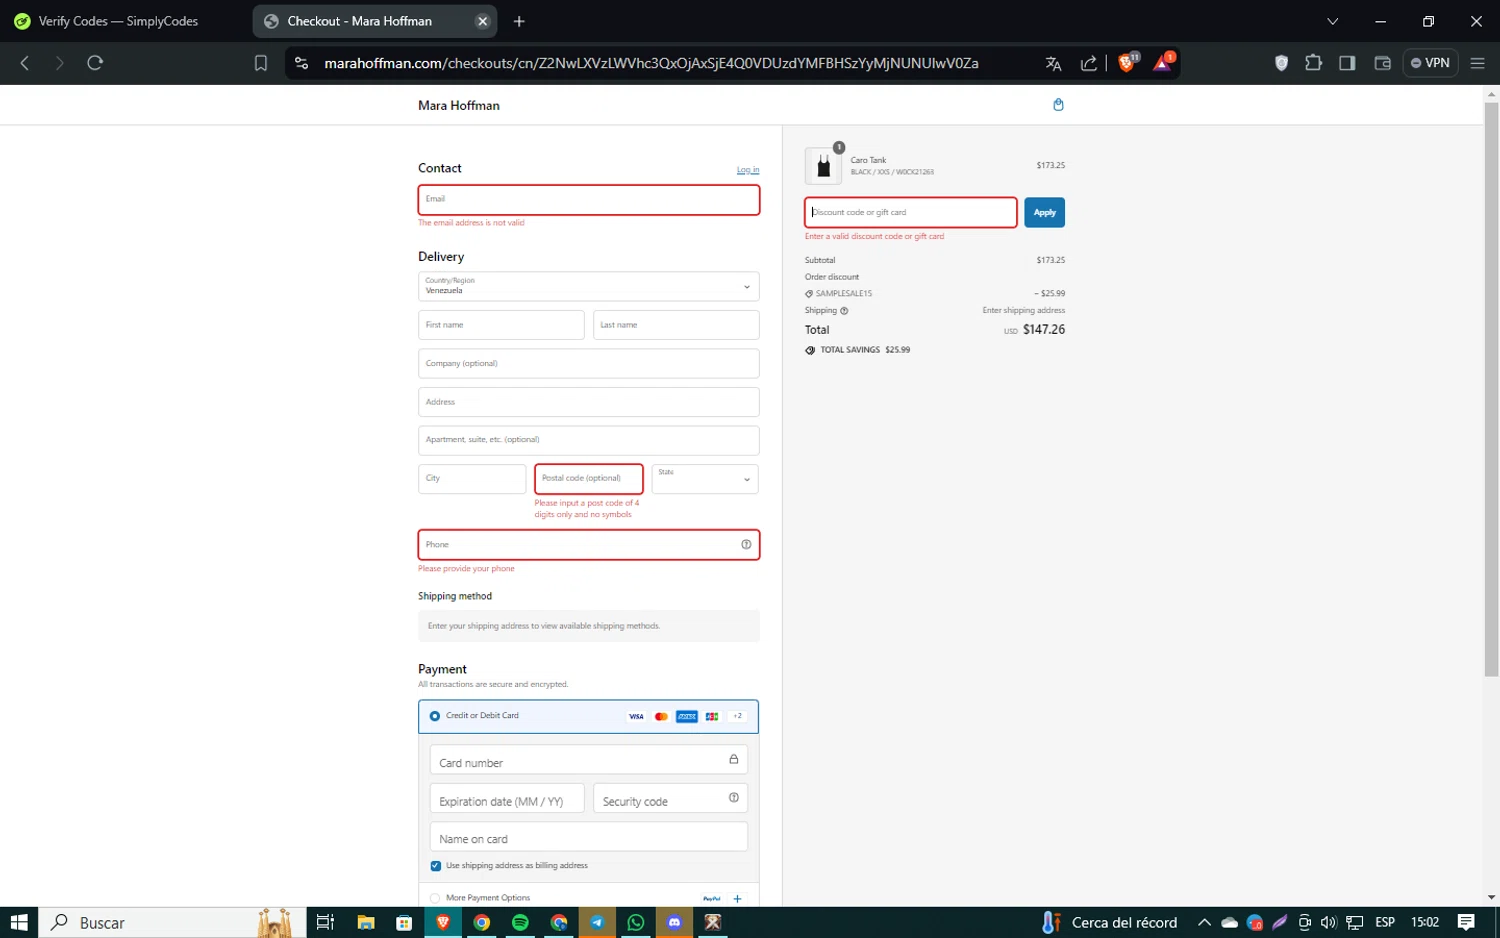Screen dimensions: 1500x938
Task: Click the taskbar Buscar search box
Action: pos(170,923)
